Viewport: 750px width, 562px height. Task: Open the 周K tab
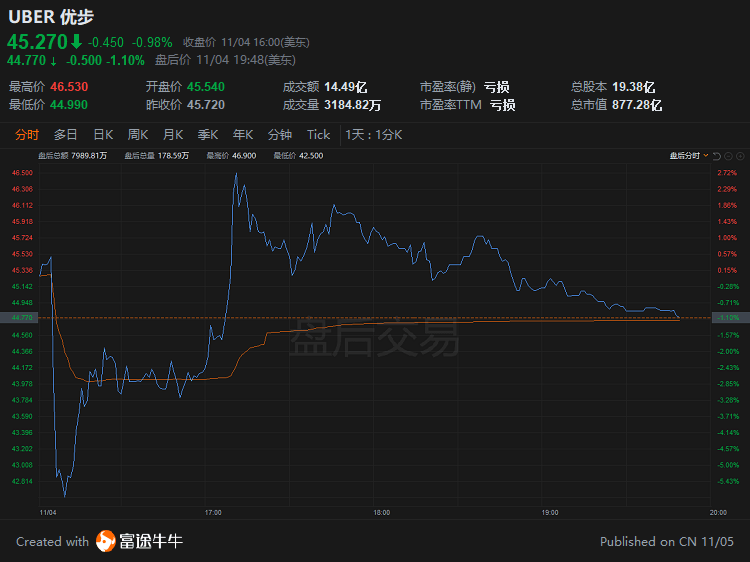(138, 135)
